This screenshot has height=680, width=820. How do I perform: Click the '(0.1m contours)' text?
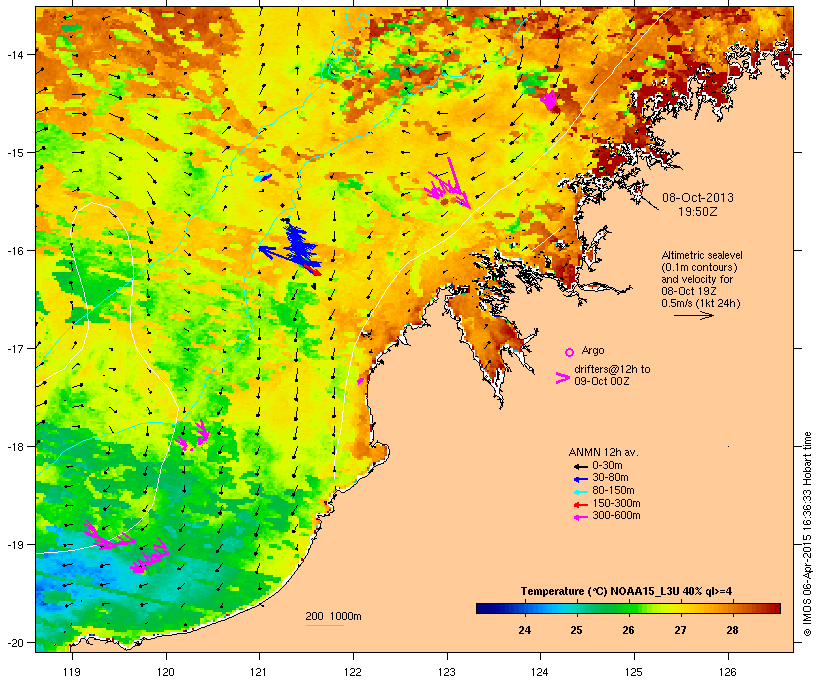point(700,267)
